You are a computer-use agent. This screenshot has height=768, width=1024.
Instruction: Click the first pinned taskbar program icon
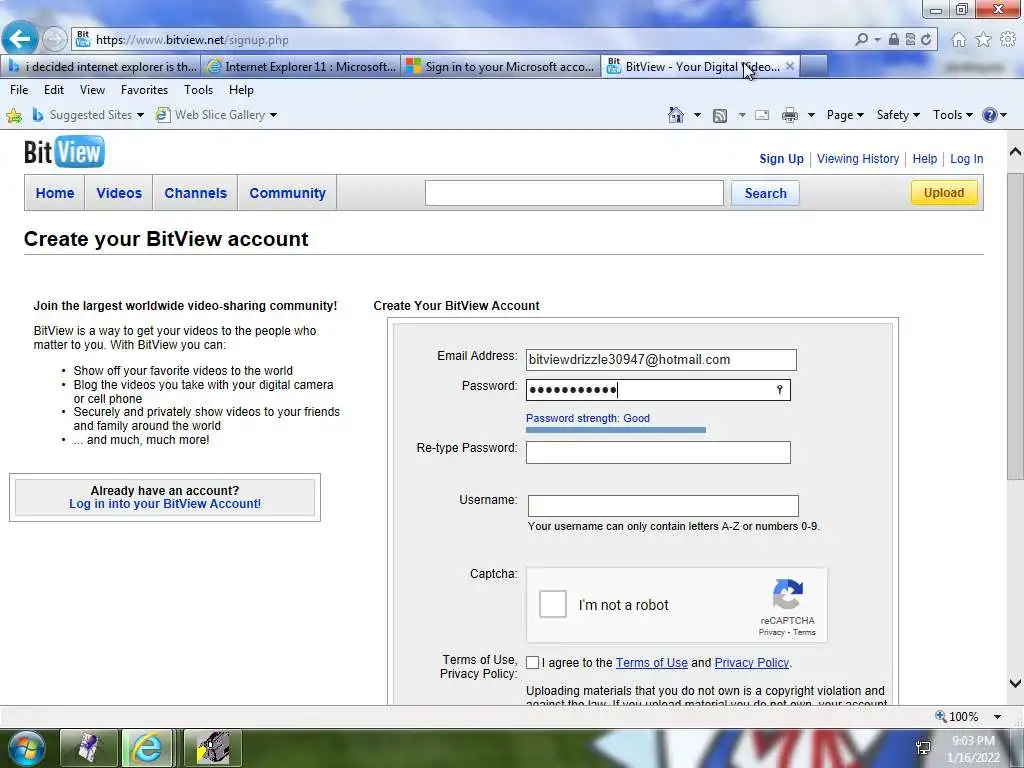pos(89,748)
